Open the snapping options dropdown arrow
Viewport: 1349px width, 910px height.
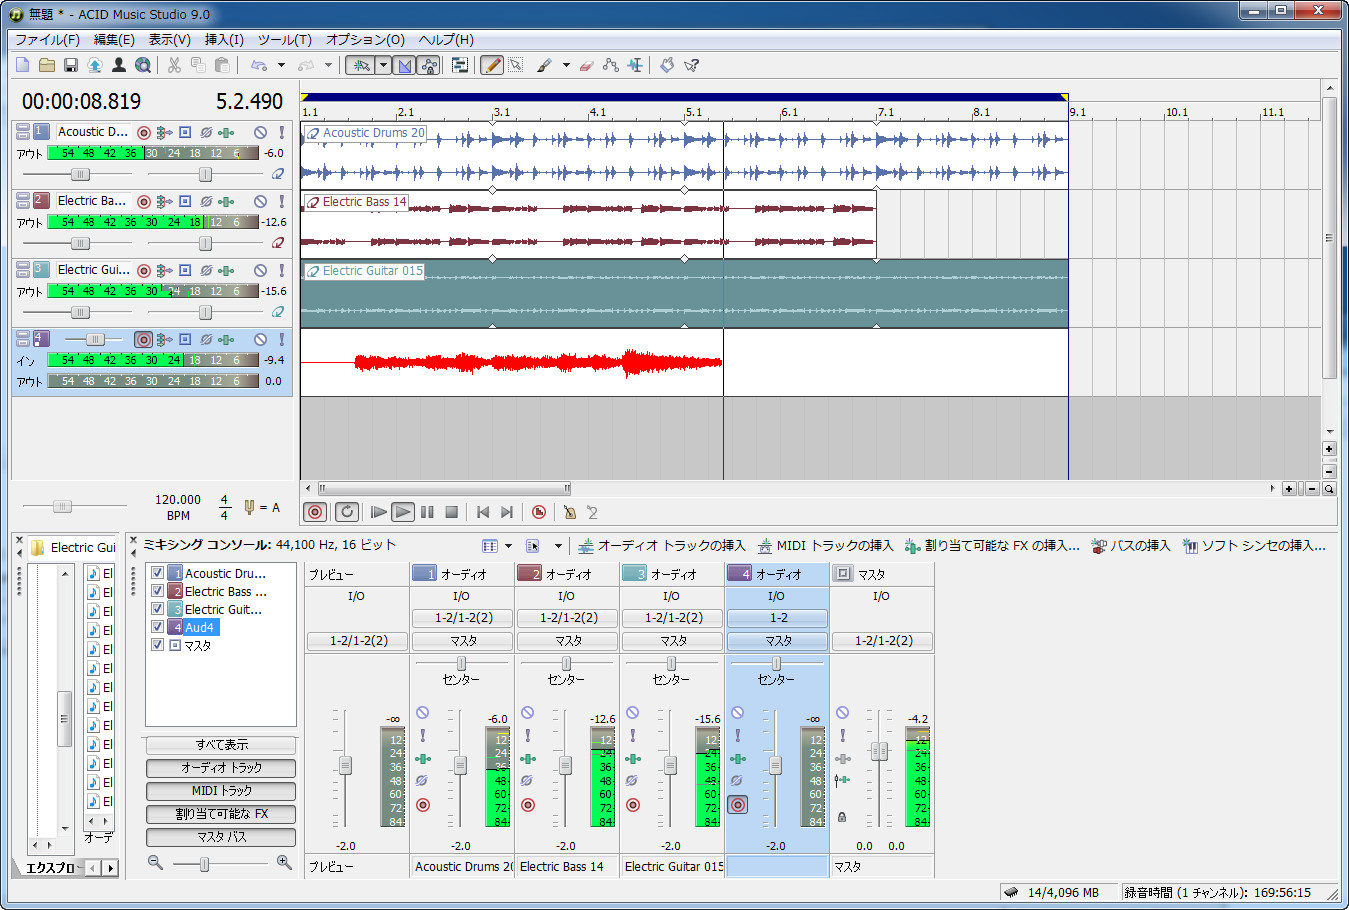(x=383, y=65)
